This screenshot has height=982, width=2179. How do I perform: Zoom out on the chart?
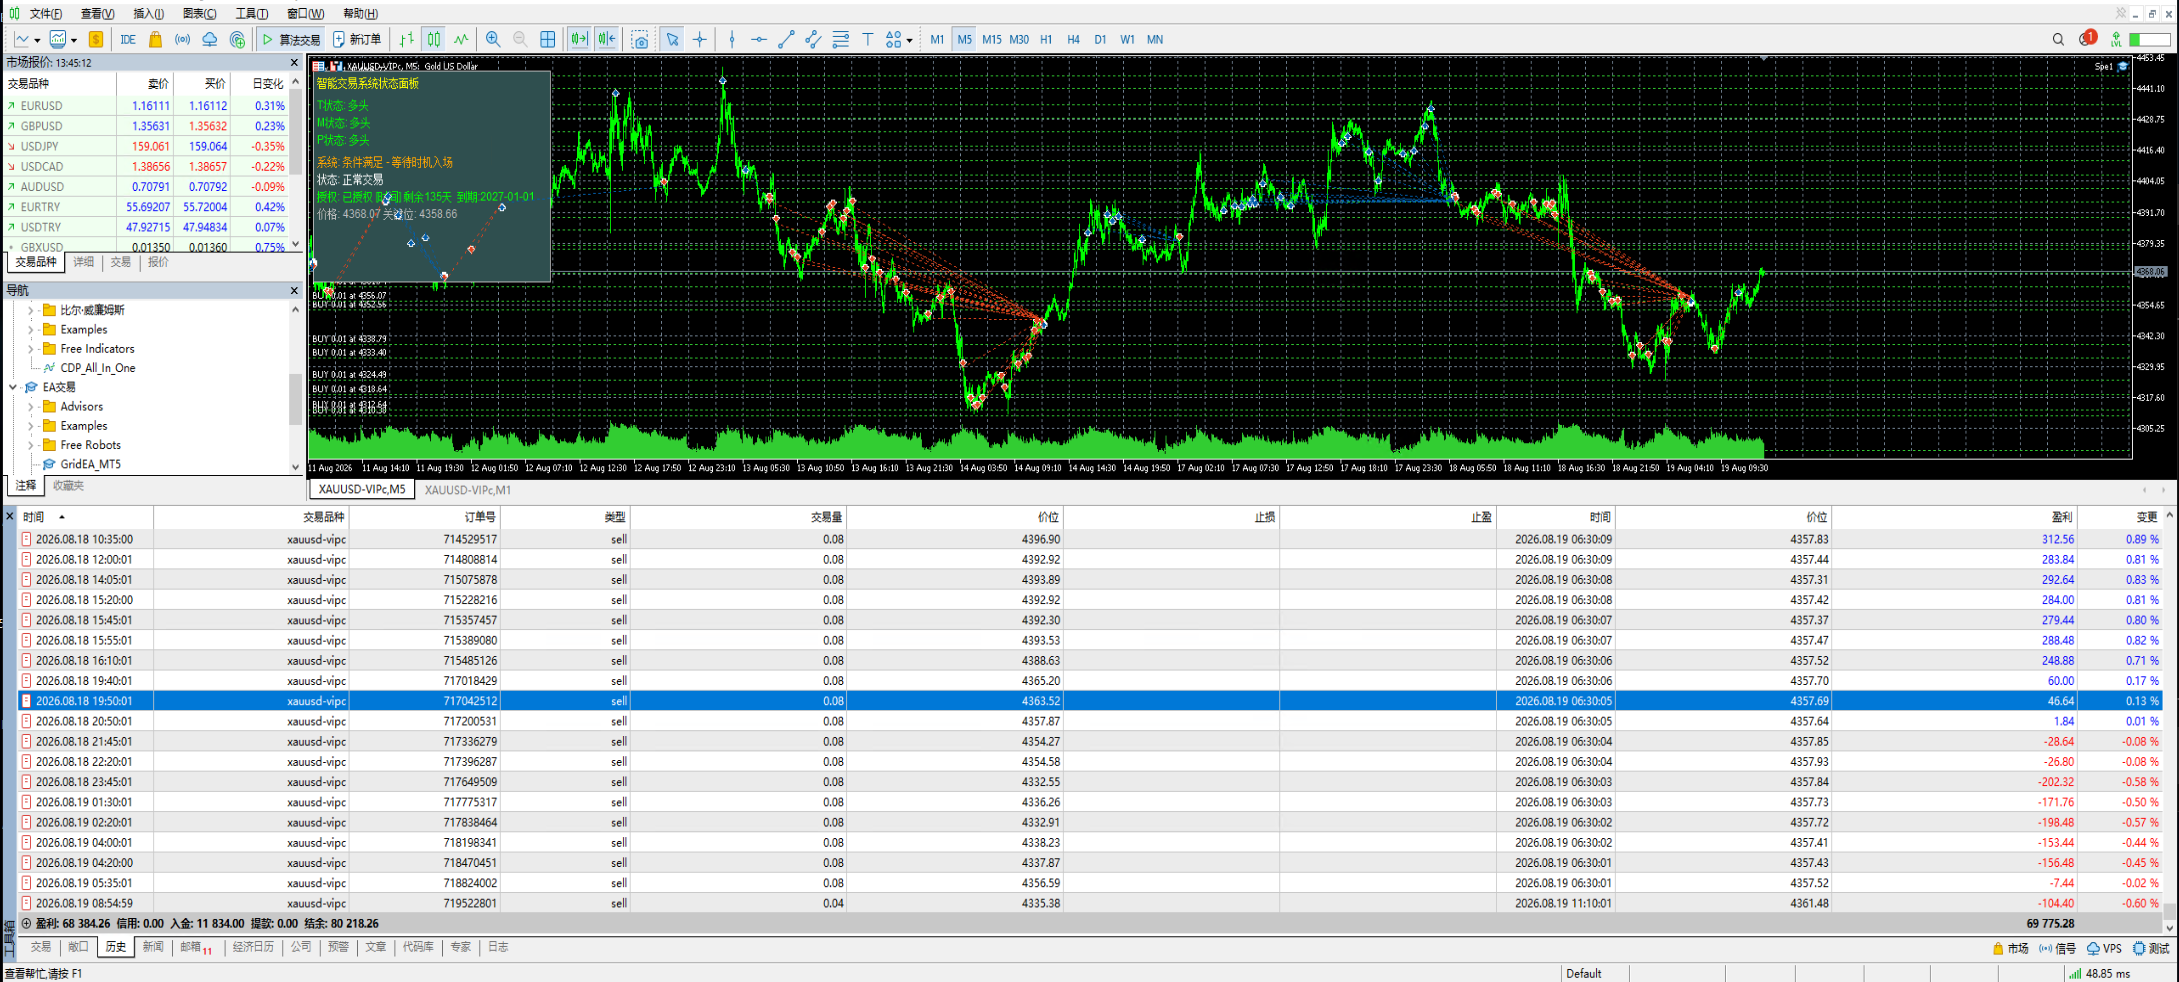(520, 40)
